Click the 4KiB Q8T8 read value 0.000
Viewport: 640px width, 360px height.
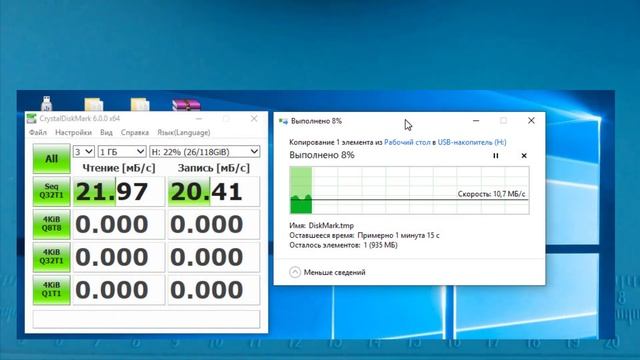coord(119,224)
